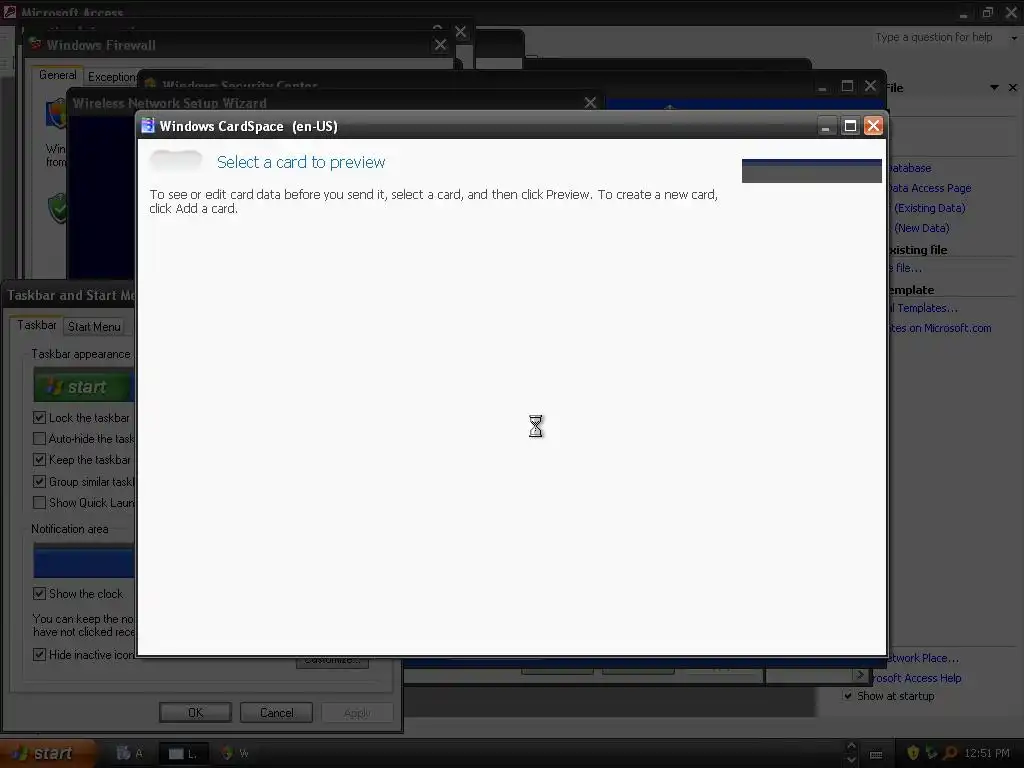Image resolution: width=1024 pixels, height=768 pixels.
Task: Open the Microsoft Access Help link
Action: click(x=917, y=678)
